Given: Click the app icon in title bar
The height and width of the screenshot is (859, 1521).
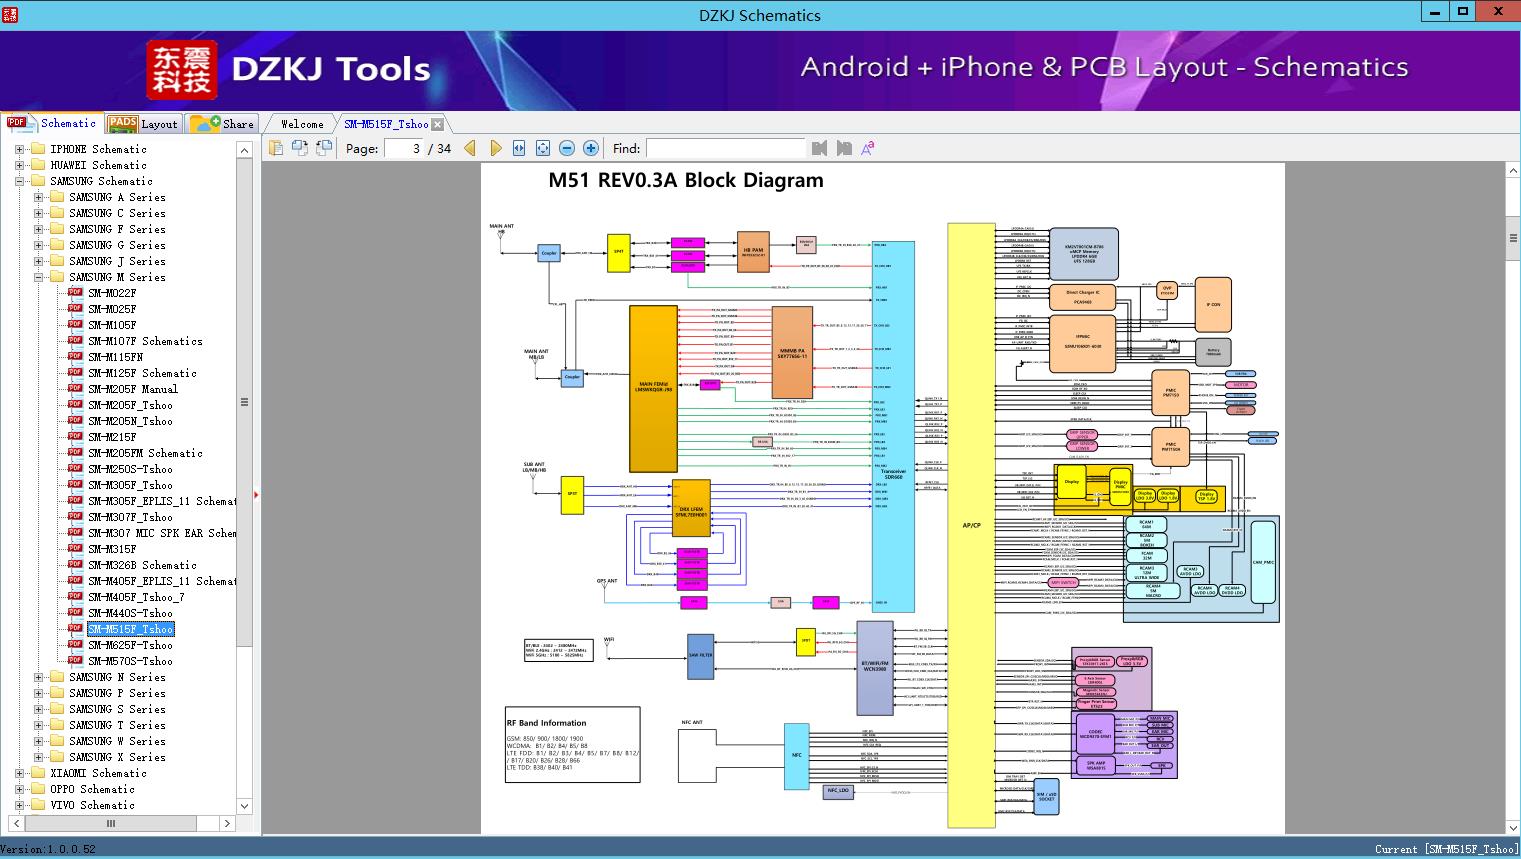Looking at the screenshot, I should pyautogui.click(x=10, y=14).
